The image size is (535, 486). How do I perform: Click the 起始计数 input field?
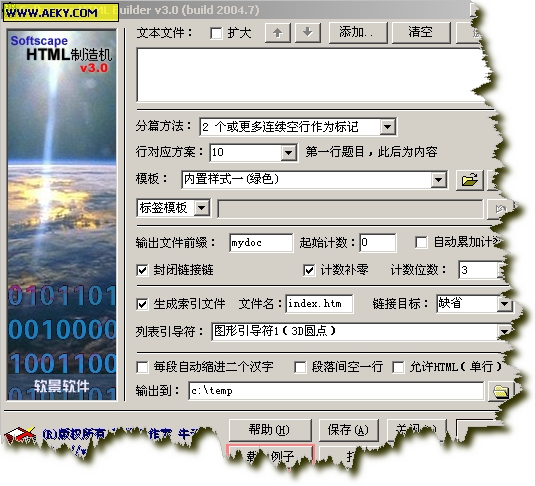point(377,243)
